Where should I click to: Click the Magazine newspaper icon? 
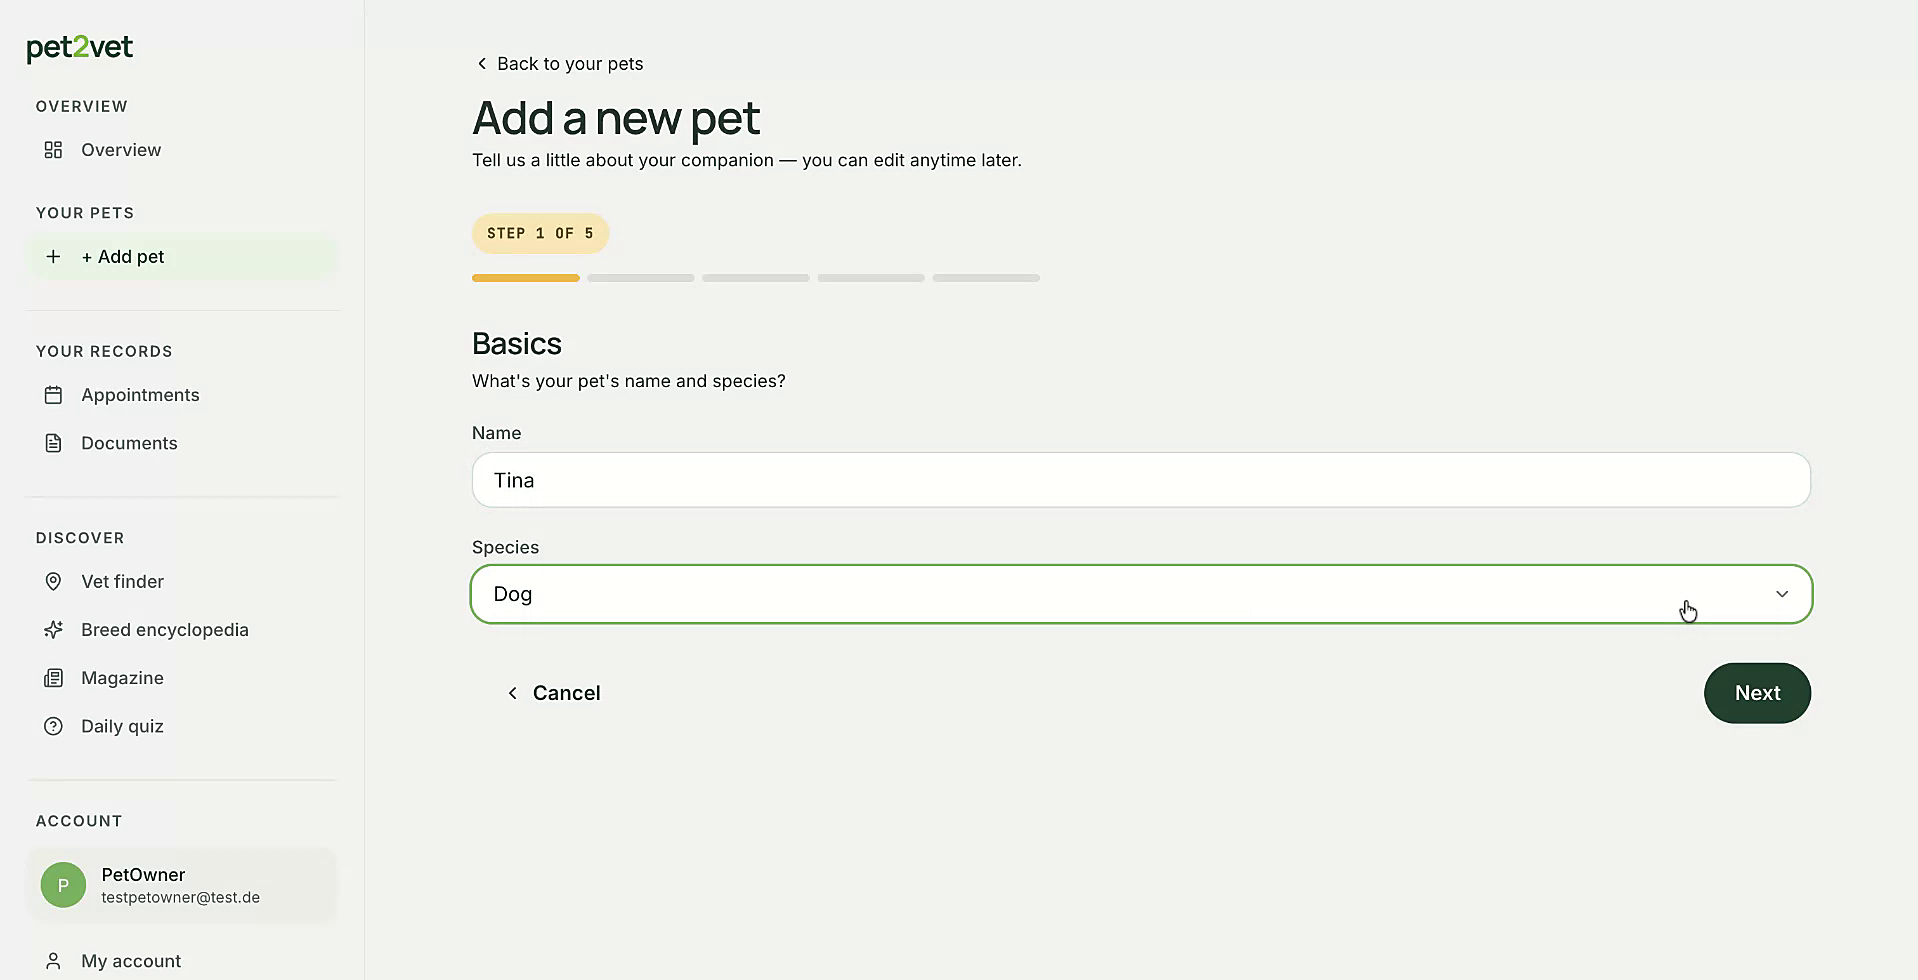click(53, 678)
